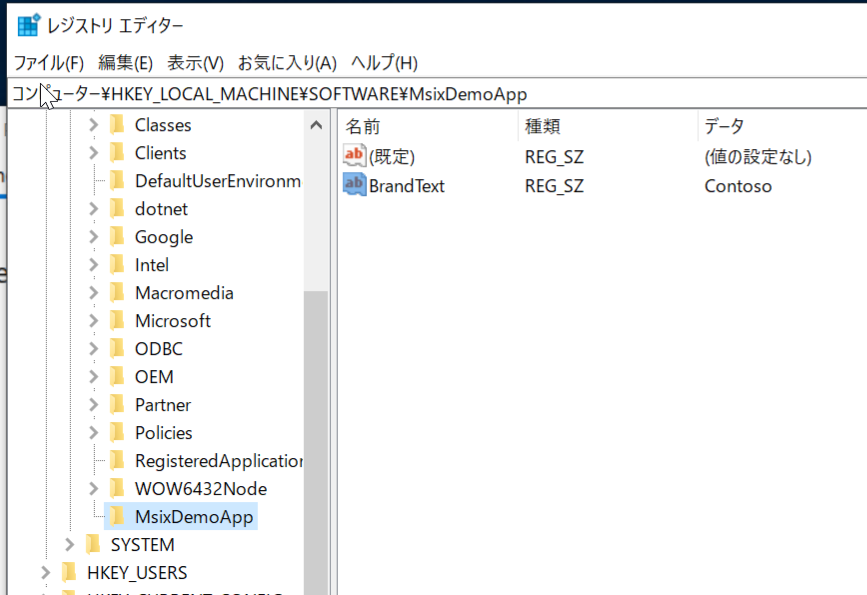The height and width of the screenshot is (595, 867).
Task: Click REG_SZ type of (既定) row
Action: pyautogui.click(x=554, y=157)
